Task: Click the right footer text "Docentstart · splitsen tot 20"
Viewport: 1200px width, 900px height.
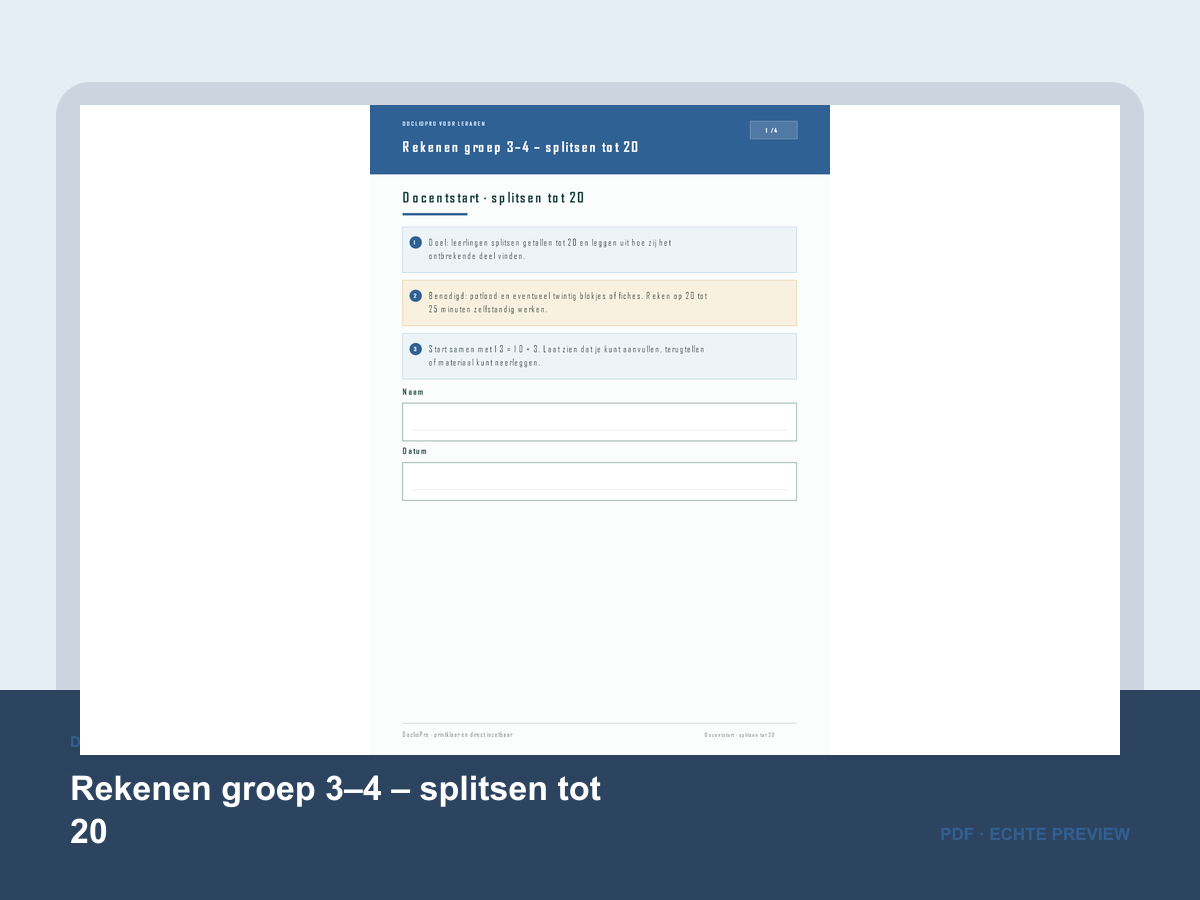Action: click(739, 735)
